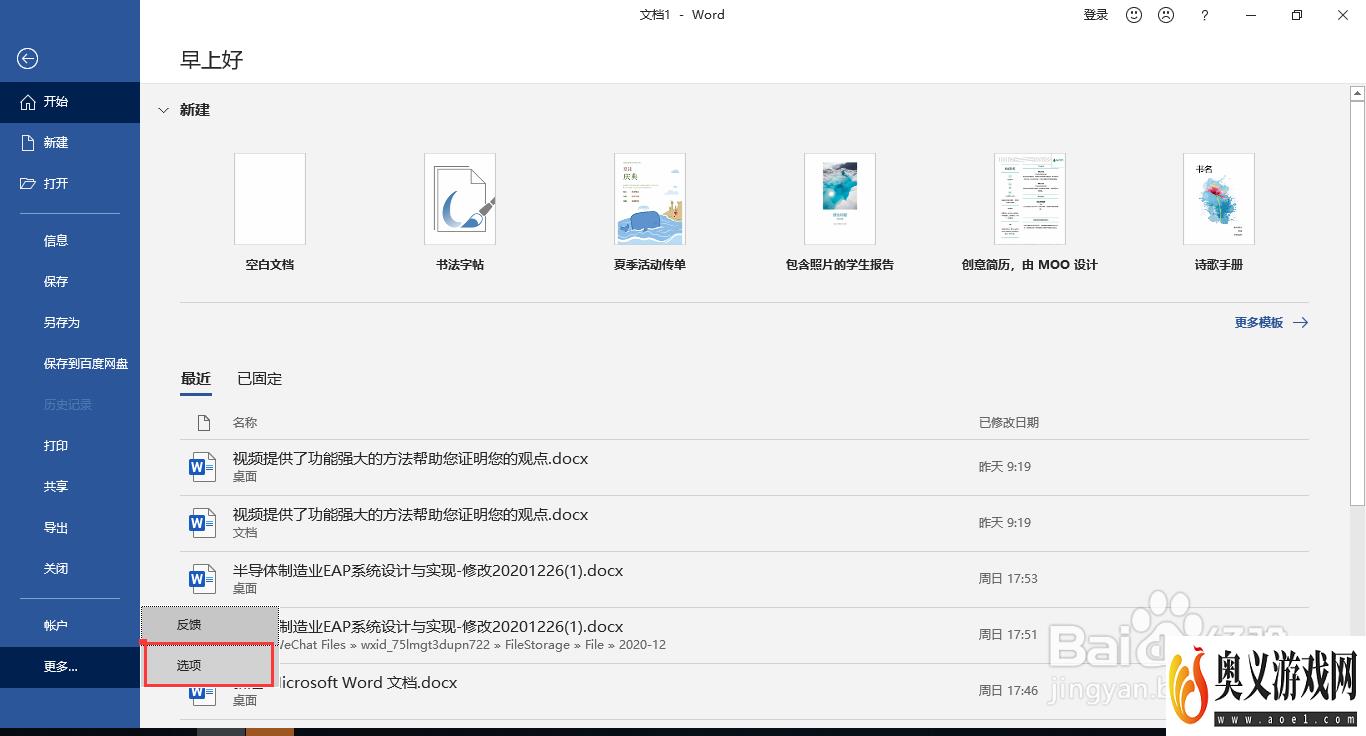Select the 夏季活动传单 template
Screen dimensions: 1366x736
point(650,199)
